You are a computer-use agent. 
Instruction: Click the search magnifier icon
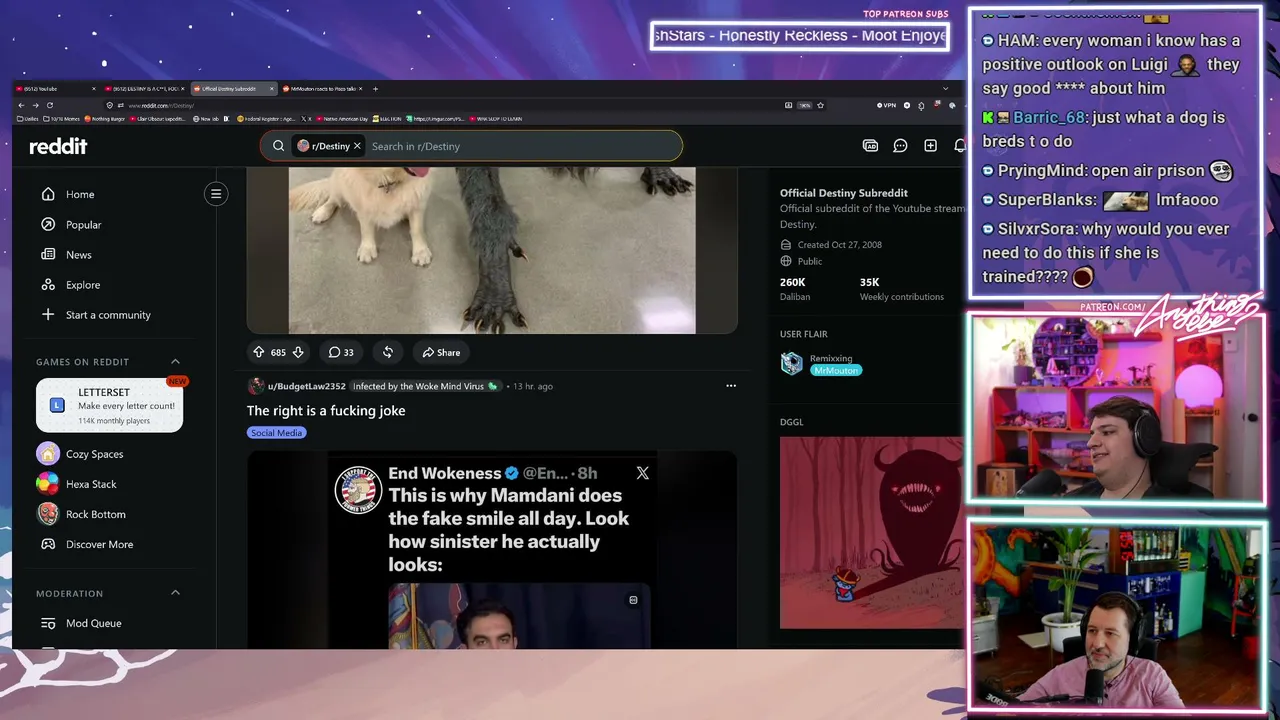279,146
